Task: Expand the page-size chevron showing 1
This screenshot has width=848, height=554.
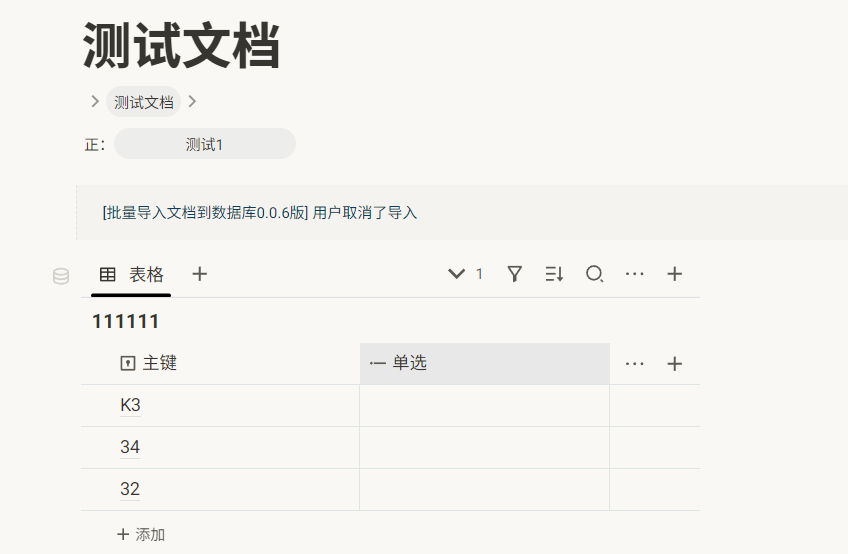Action: coord(456,274)
